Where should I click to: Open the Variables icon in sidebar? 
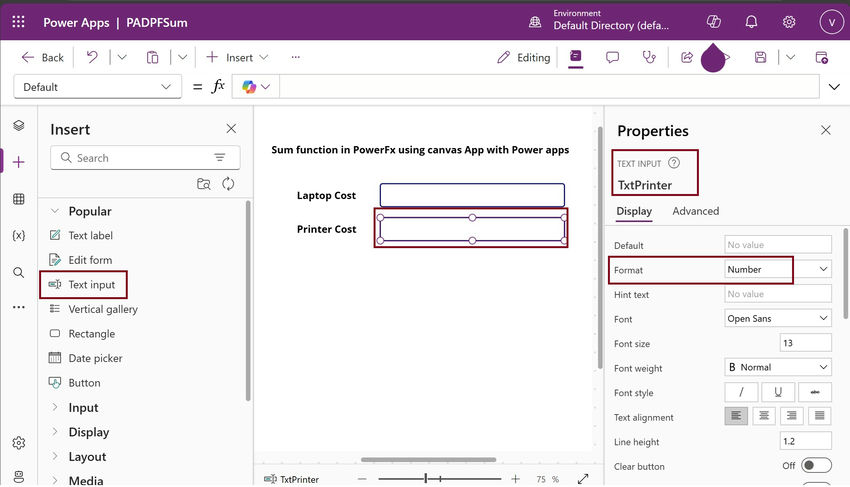point(18,235)
